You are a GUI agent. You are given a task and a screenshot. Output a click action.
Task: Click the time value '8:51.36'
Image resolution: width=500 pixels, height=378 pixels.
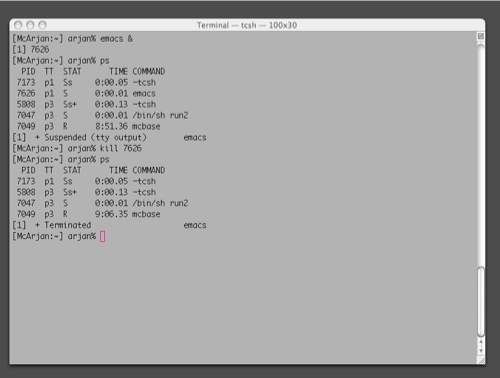point(111,127)
